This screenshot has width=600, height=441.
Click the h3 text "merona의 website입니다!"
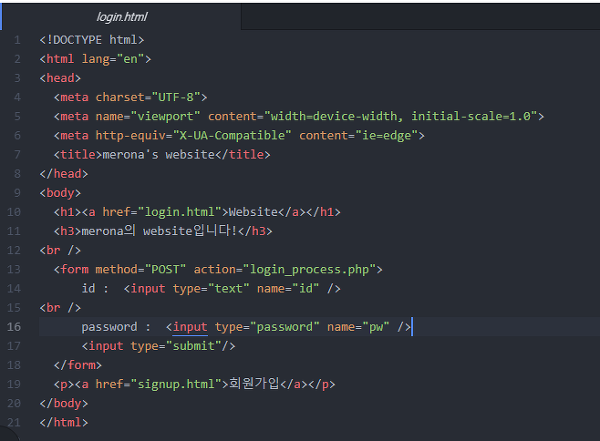[159, 231]
